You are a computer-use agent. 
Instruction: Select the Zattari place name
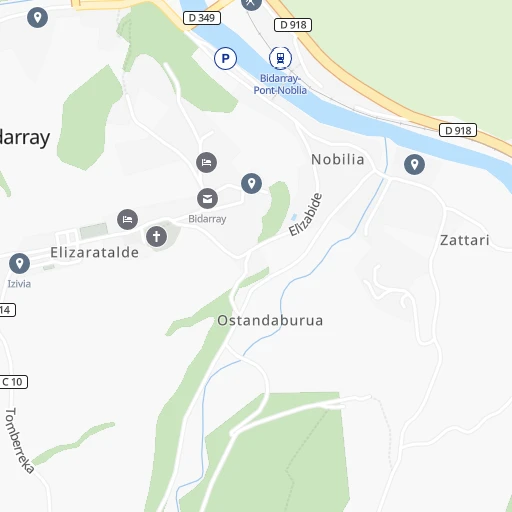tap(465, 240)
